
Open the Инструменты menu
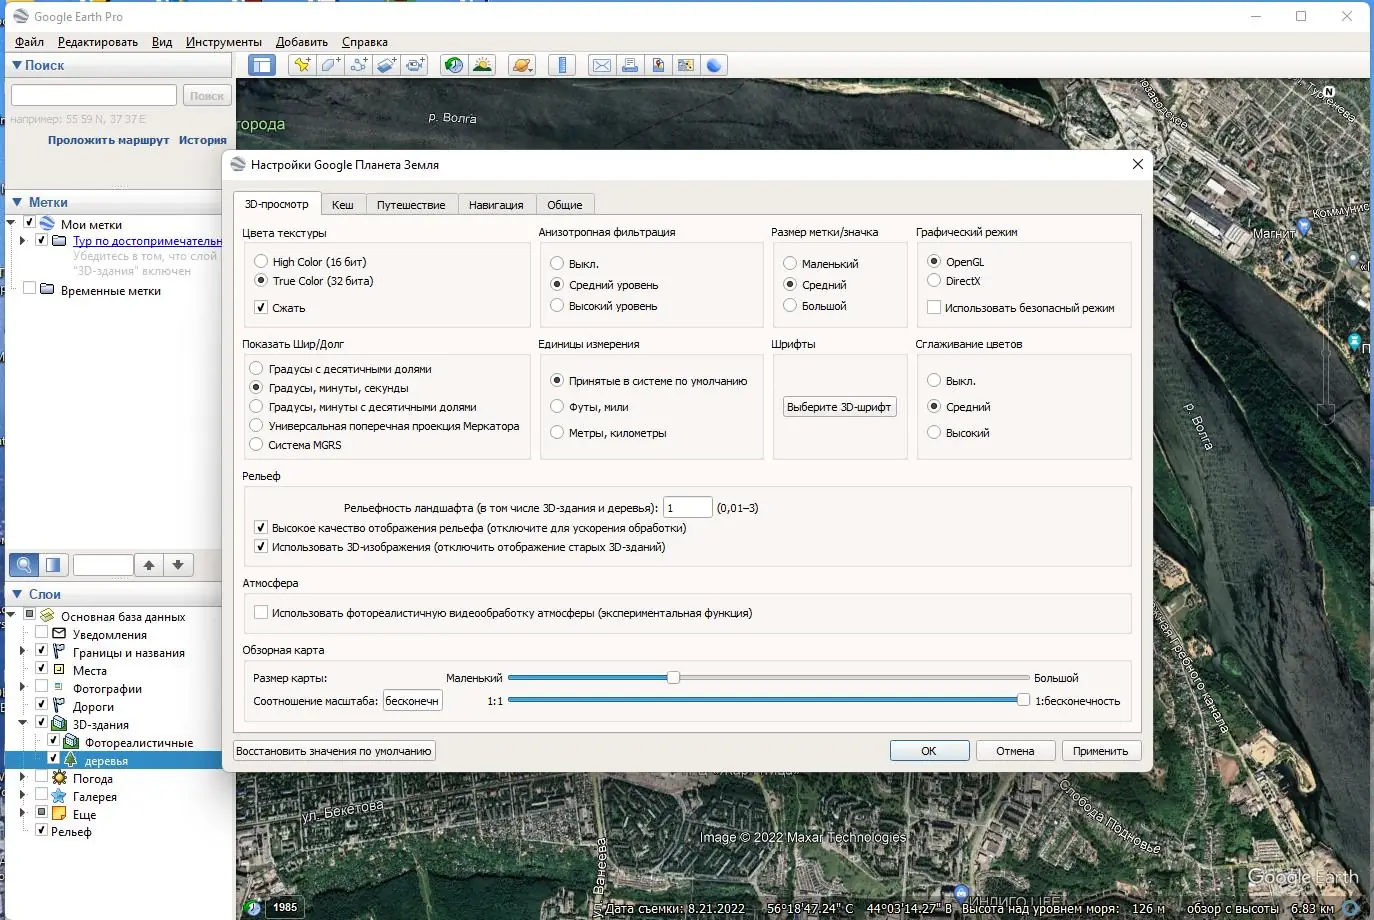tap(224, 42)
